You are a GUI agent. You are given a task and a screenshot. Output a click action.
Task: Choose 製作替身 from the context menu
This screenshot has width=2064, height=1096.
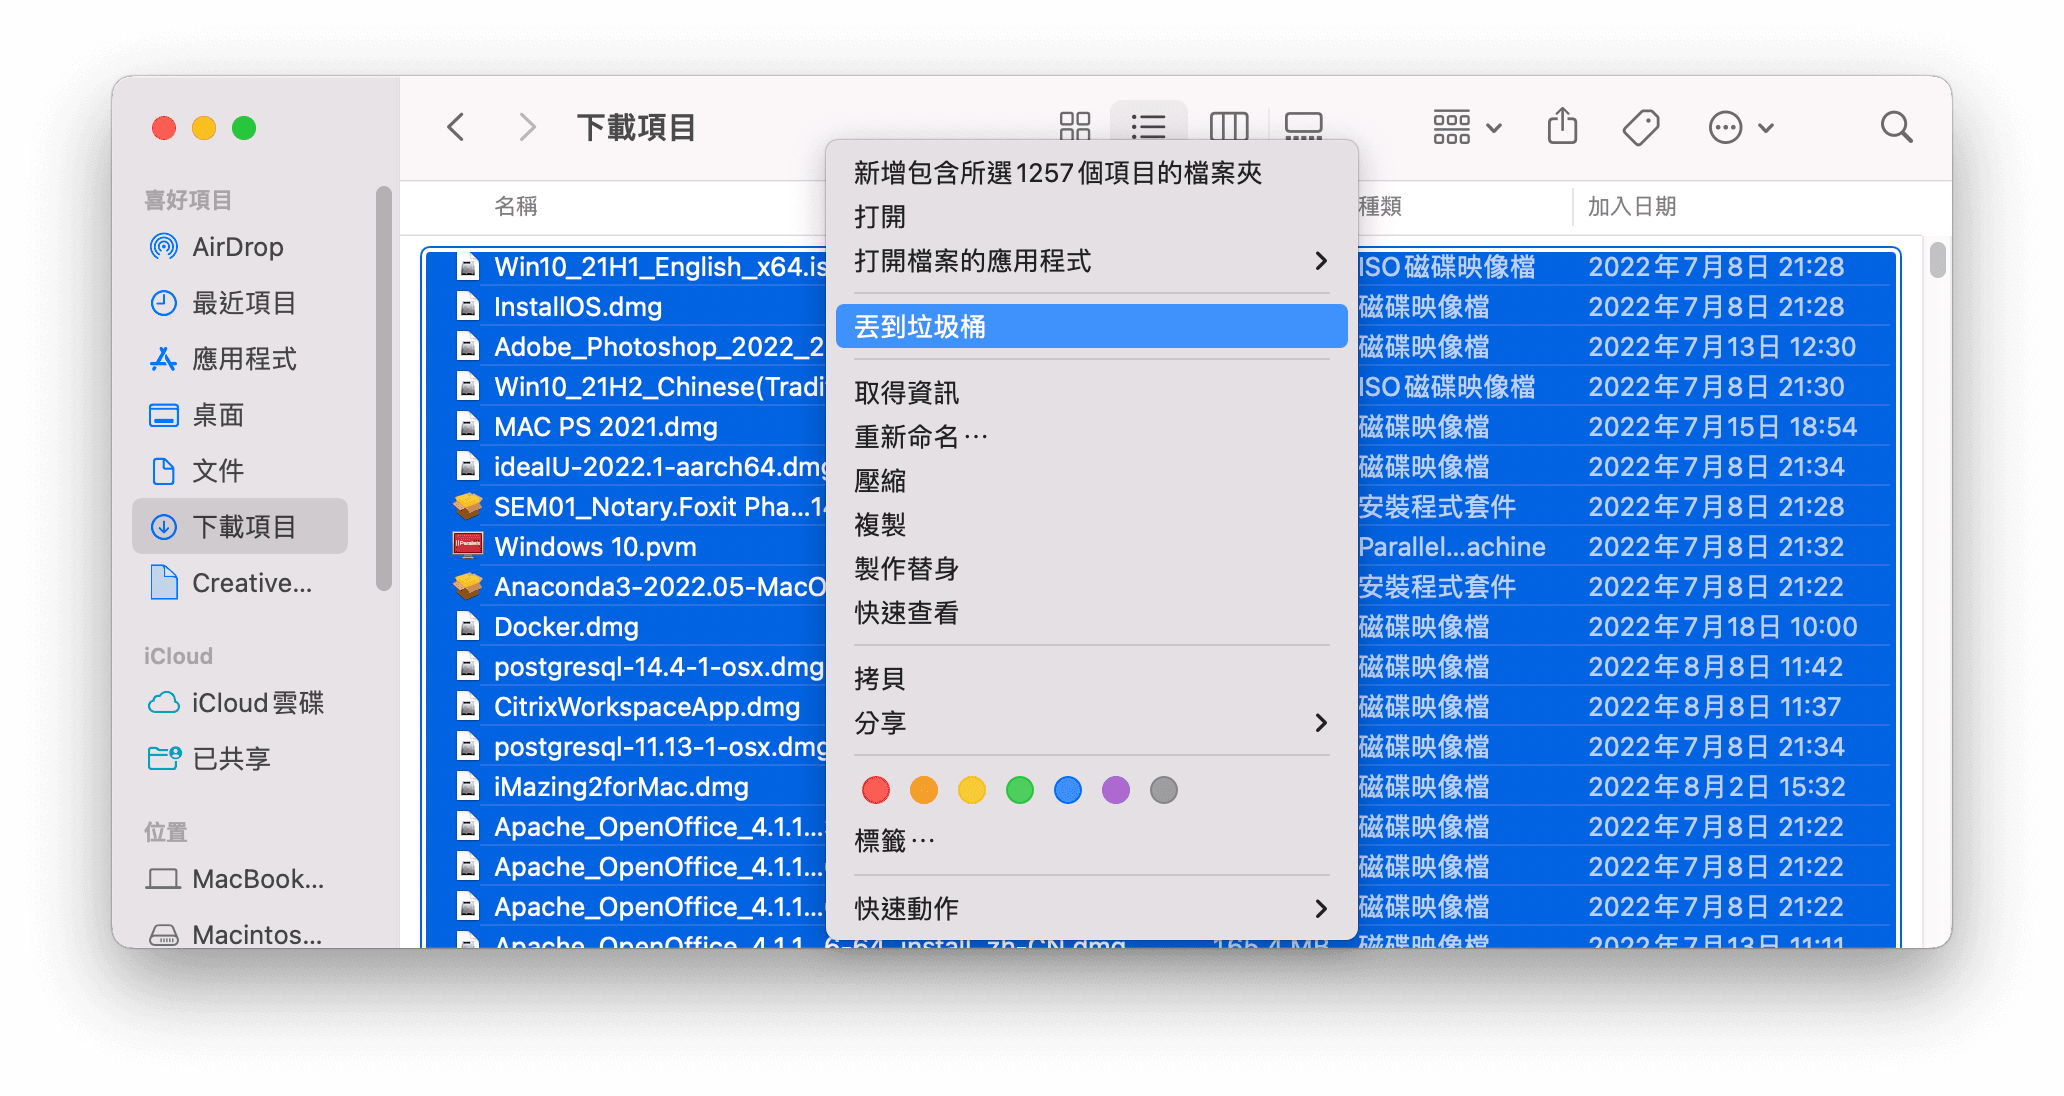1091,569
